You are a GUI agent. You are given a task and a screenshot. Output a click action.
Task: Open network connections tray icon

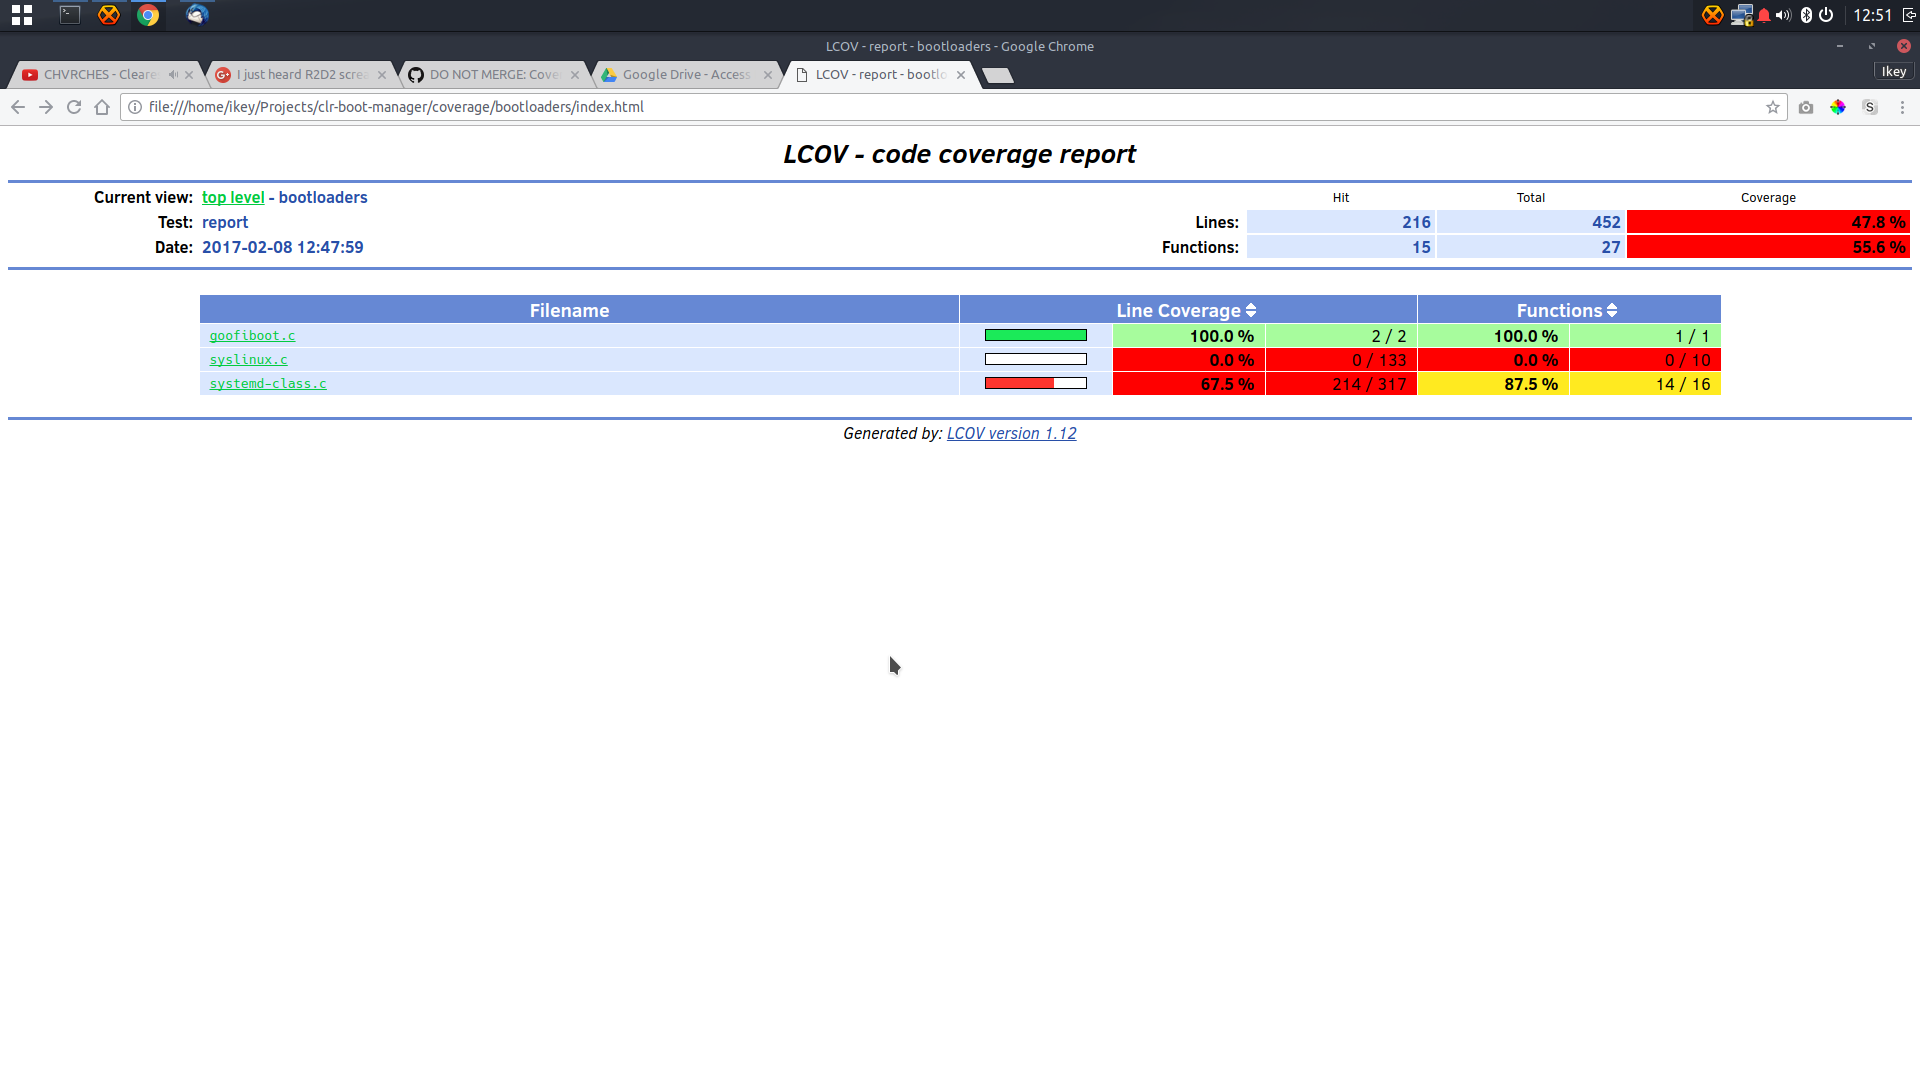pyautogui.click(x=1741, y=15)
